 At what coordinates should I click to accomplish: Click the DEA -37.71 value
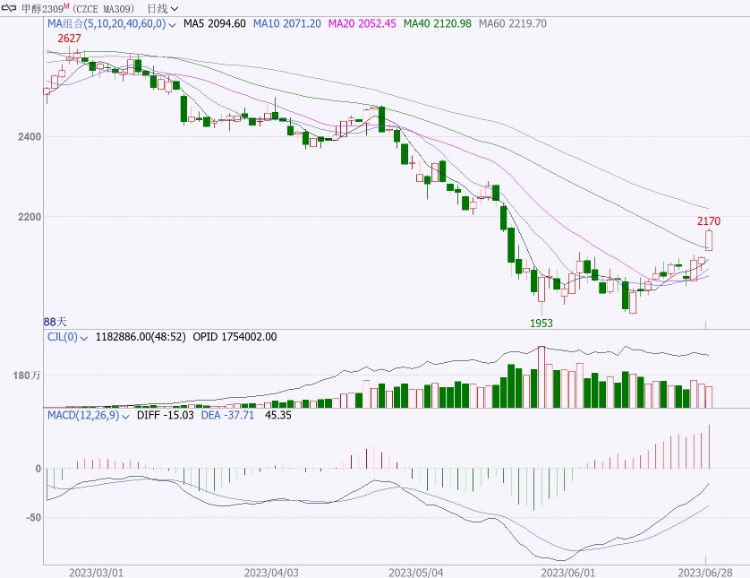[x=227, y=415]
